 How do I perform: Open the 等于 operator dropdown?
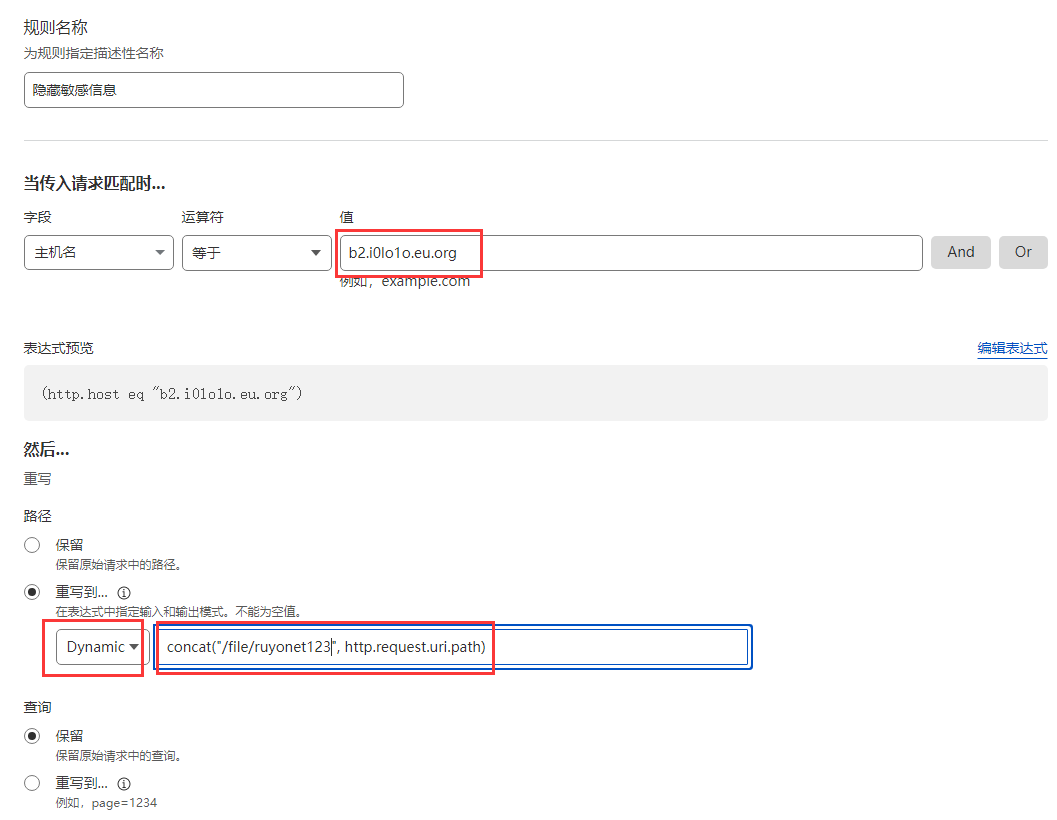coord(256,253)
